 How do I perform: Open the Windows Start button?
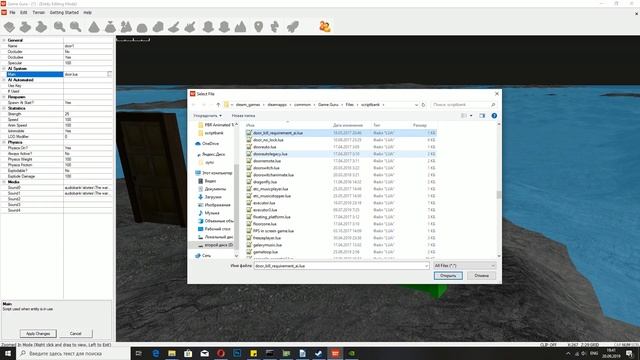(x=8, y=353)
